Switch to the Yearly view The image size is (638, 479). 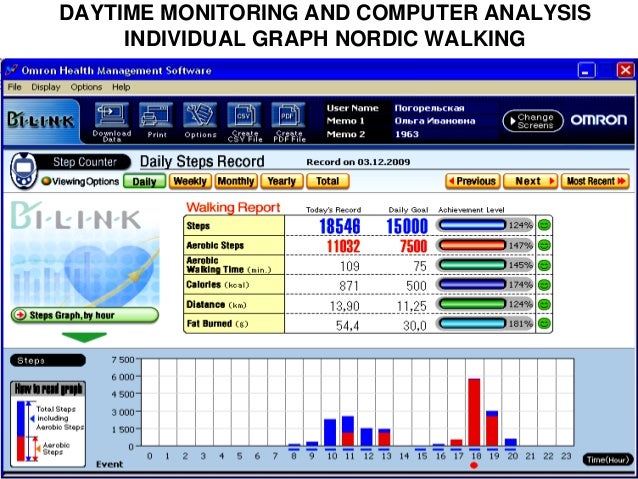282,181
